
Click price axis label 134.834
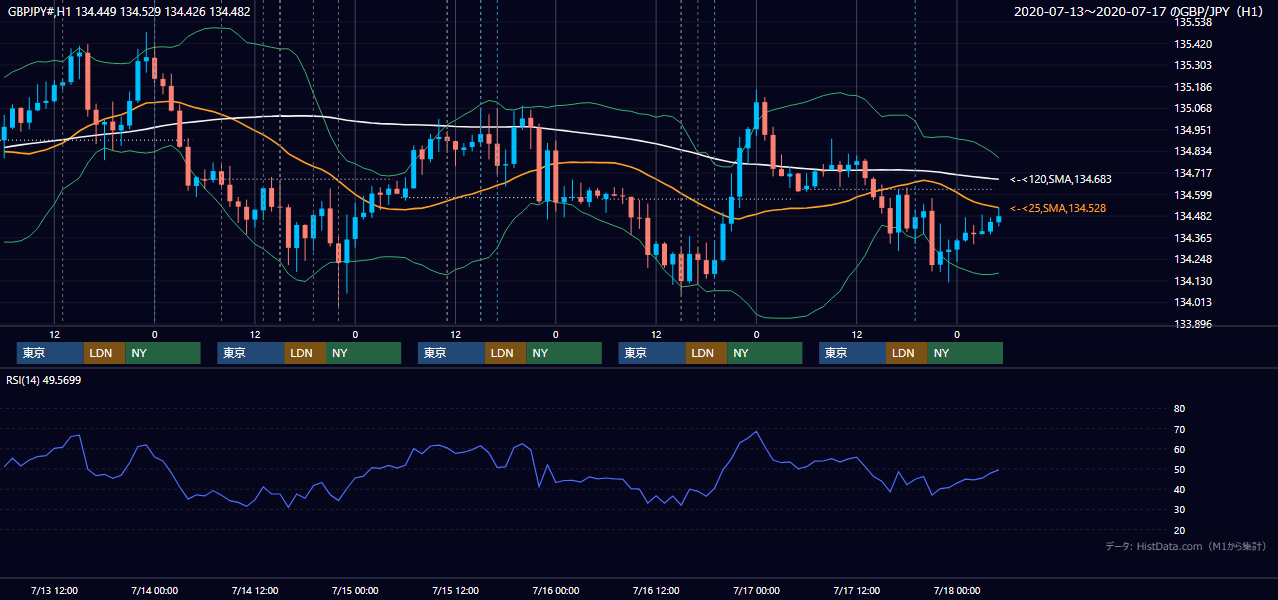(1193, 151)
